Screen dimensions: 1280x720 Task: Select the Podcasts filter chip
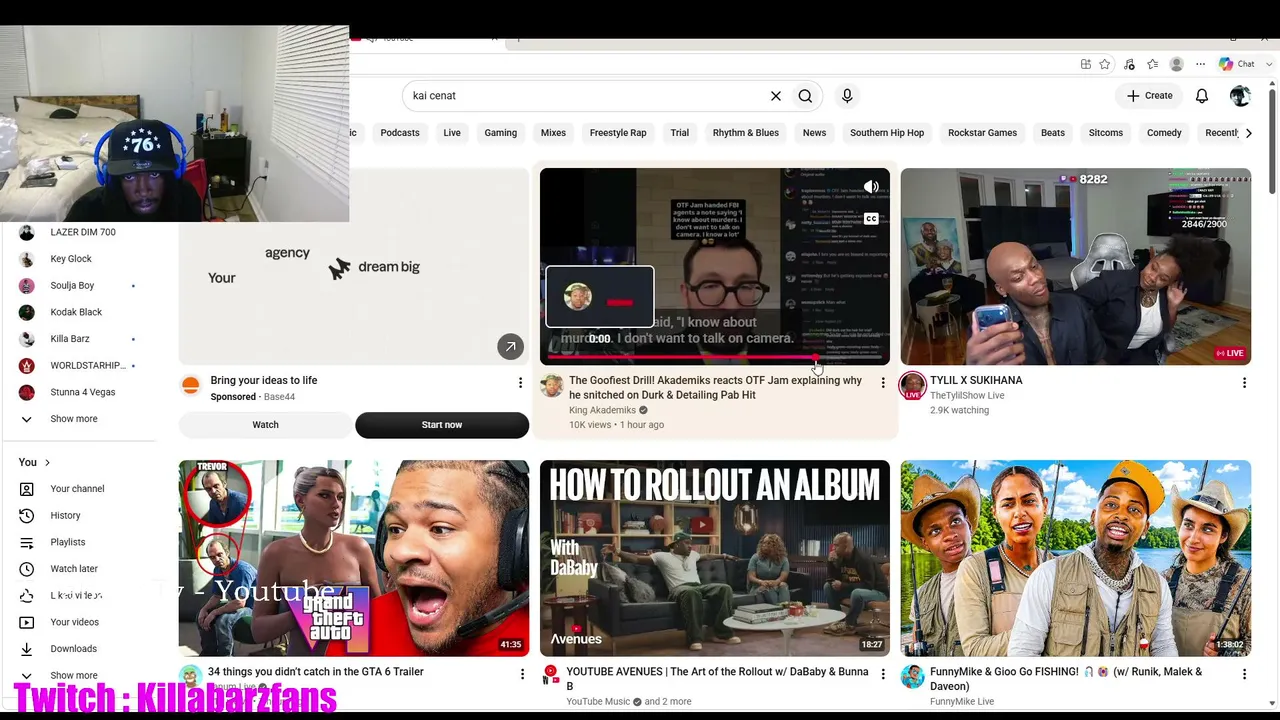point(400,133)
